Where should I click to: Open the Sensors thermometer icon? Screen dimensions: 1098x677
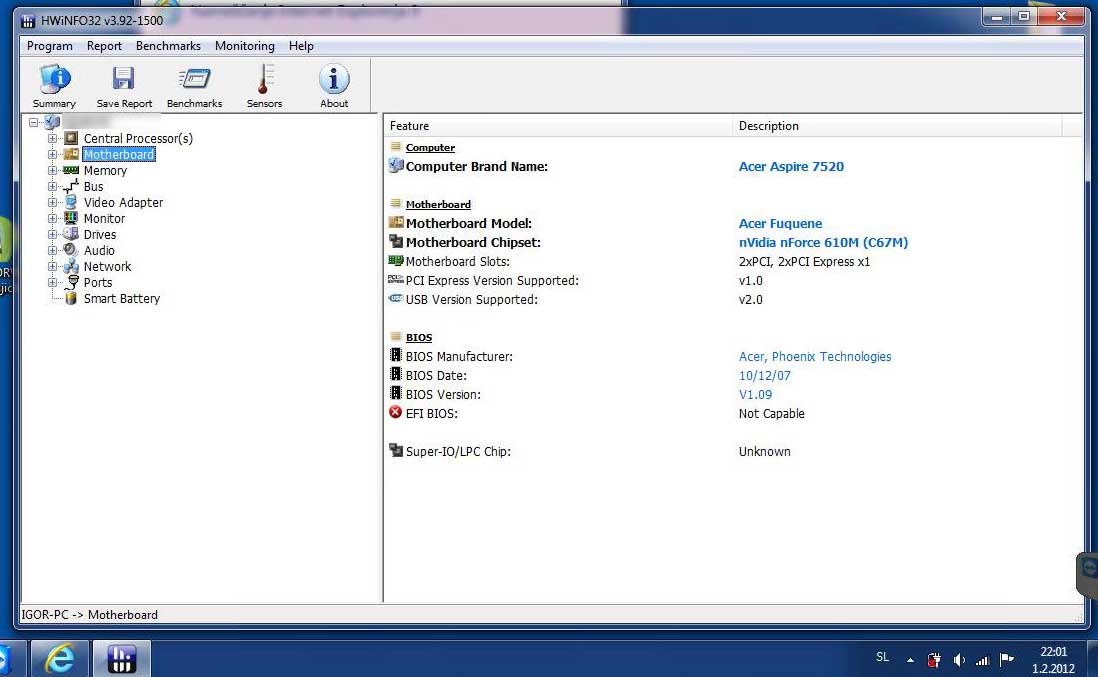point(264,86)
